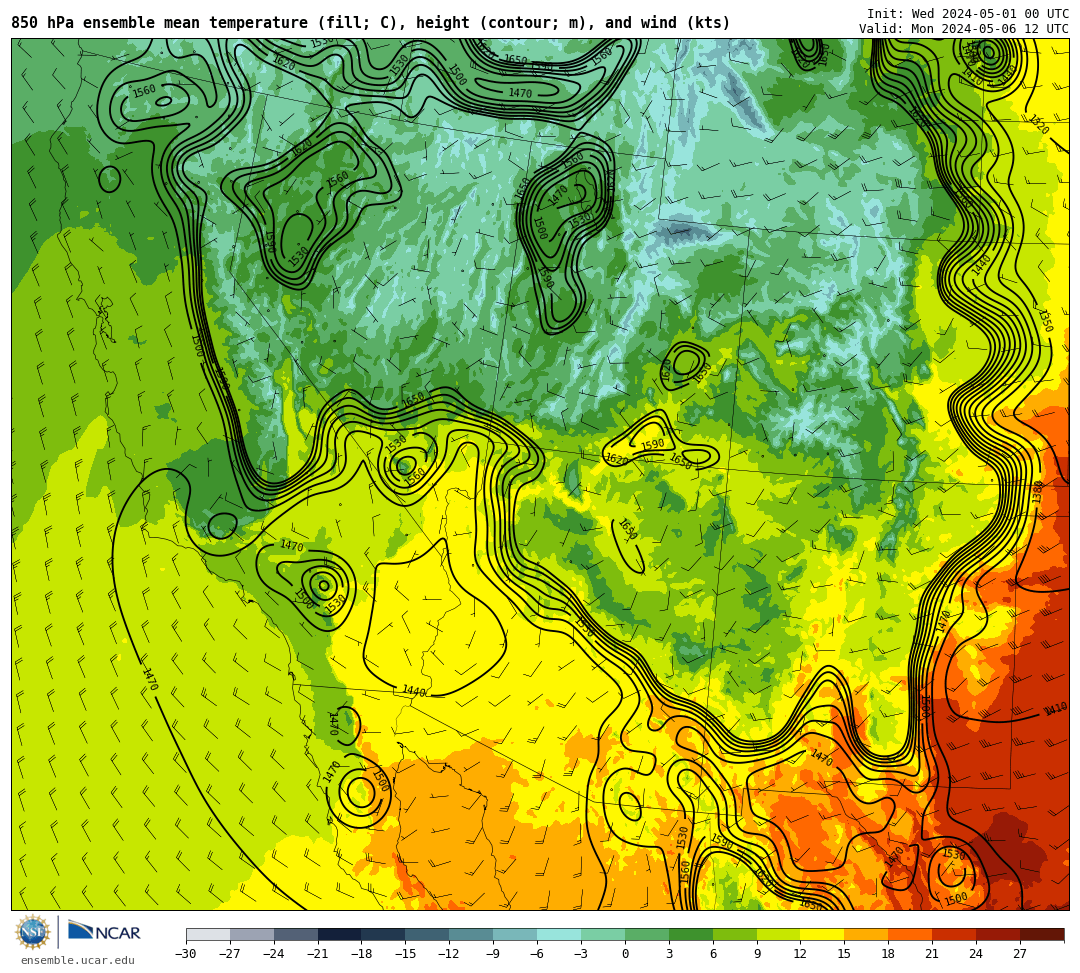Pick the dark green 3 to 6 colorbar swatch

[x=691, y=934]
